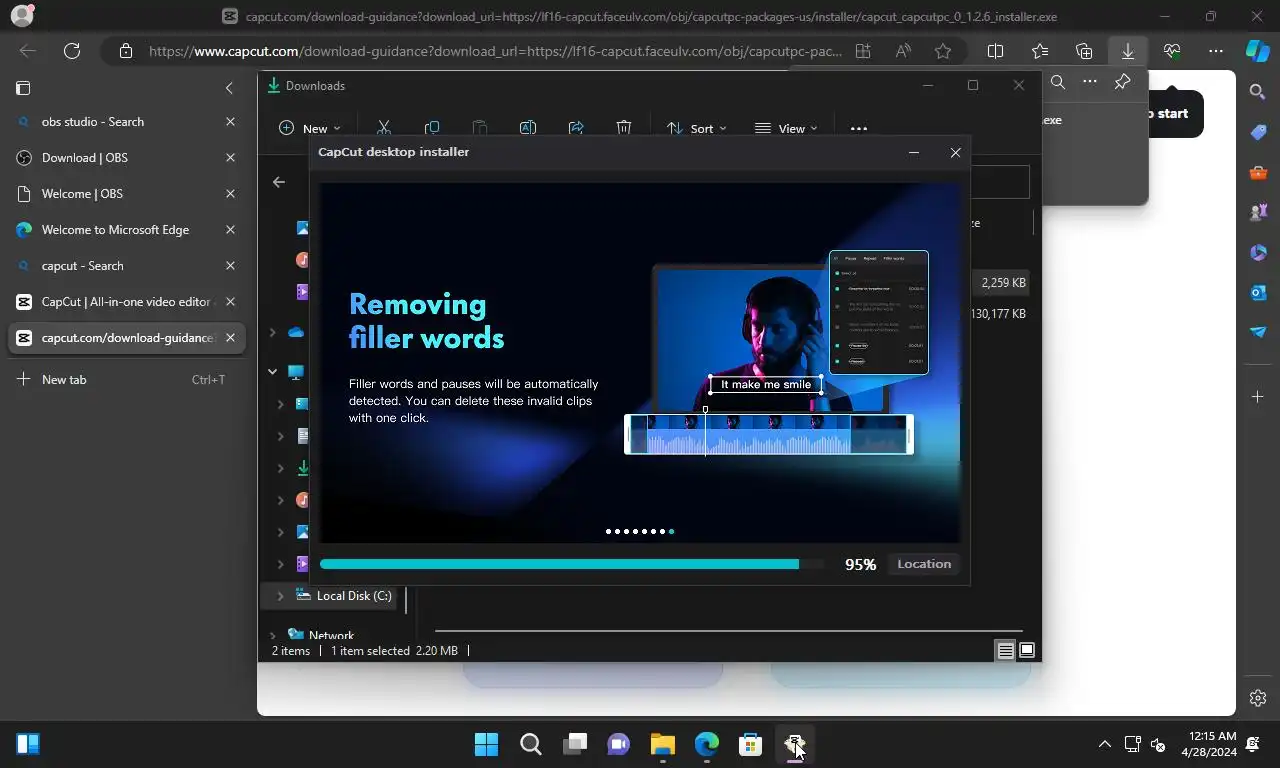Open Microsoft 365 in Edge sidebar
This screenshot has height=768, width=1280.
point(1258,252)
